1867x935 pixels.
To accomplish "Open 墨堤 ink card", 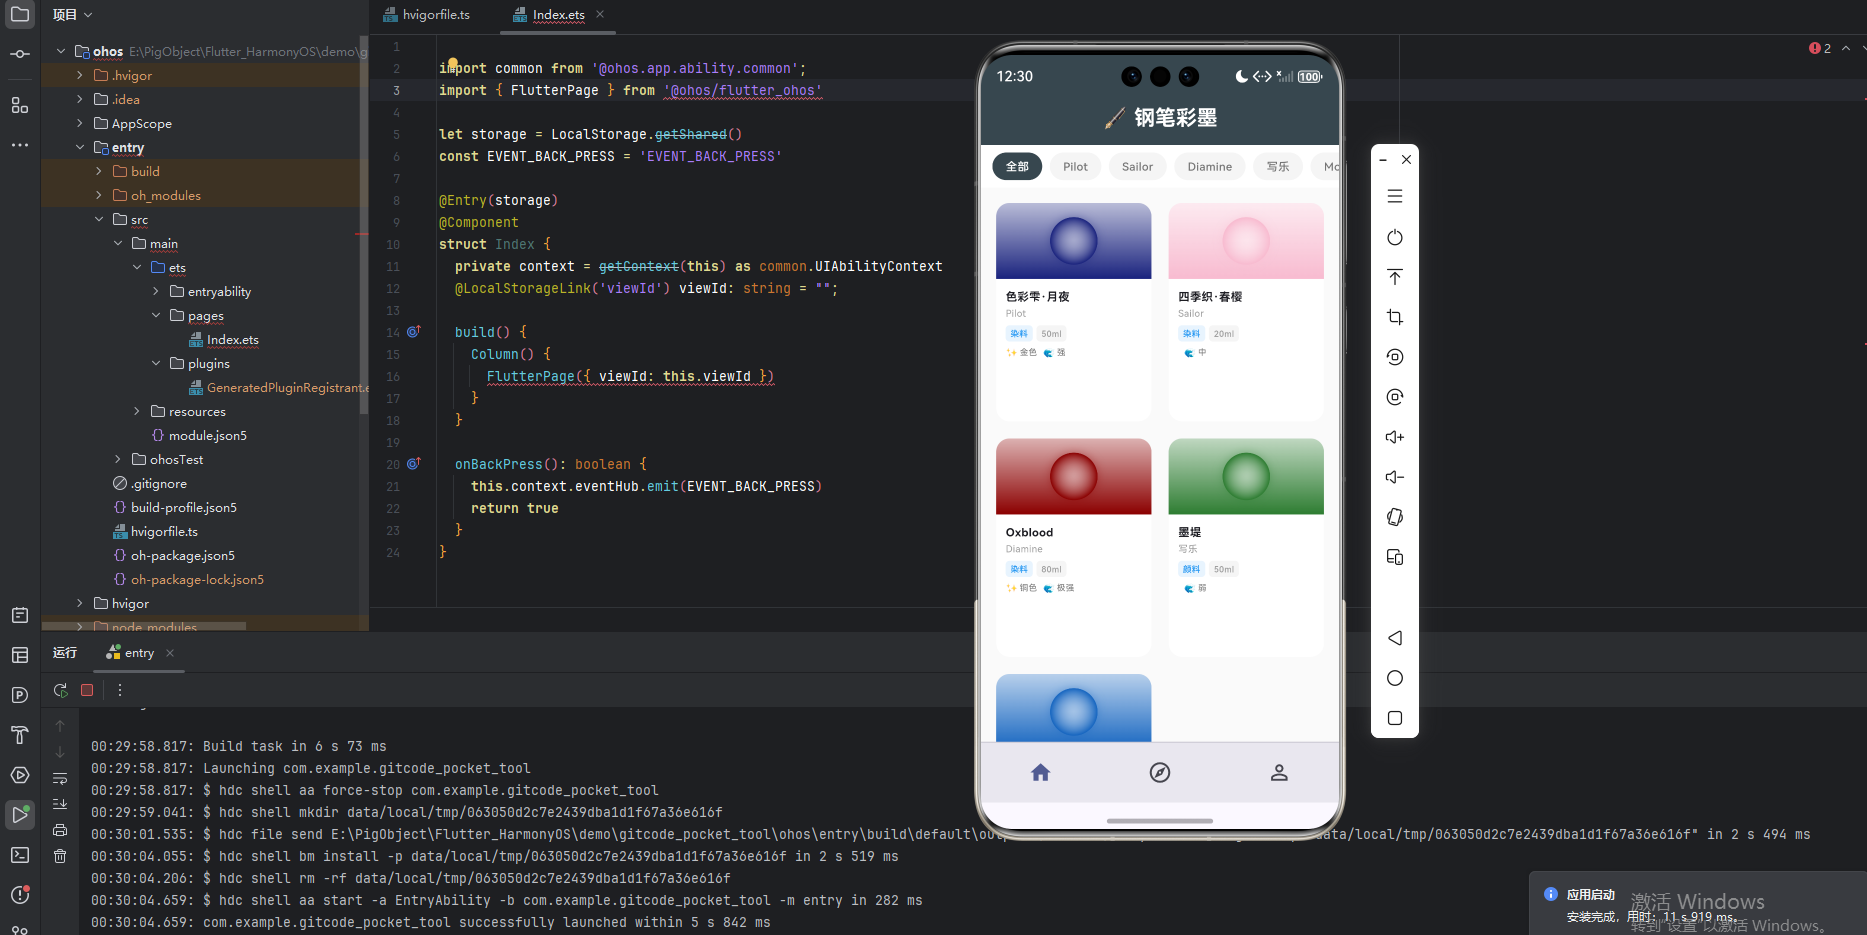I will [x=1245, y=547].
